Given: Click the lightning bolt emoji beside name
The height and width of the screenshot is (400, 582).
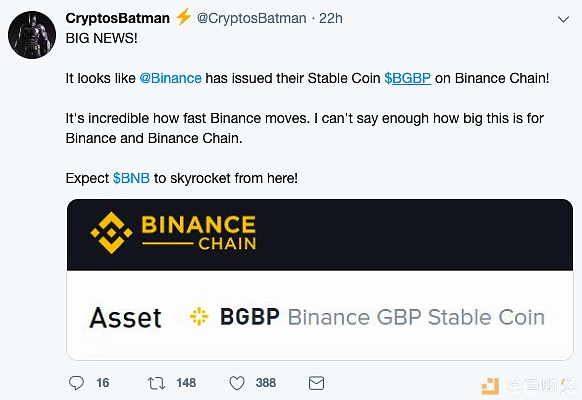Looking at the screenshot, I should [183, 17].
